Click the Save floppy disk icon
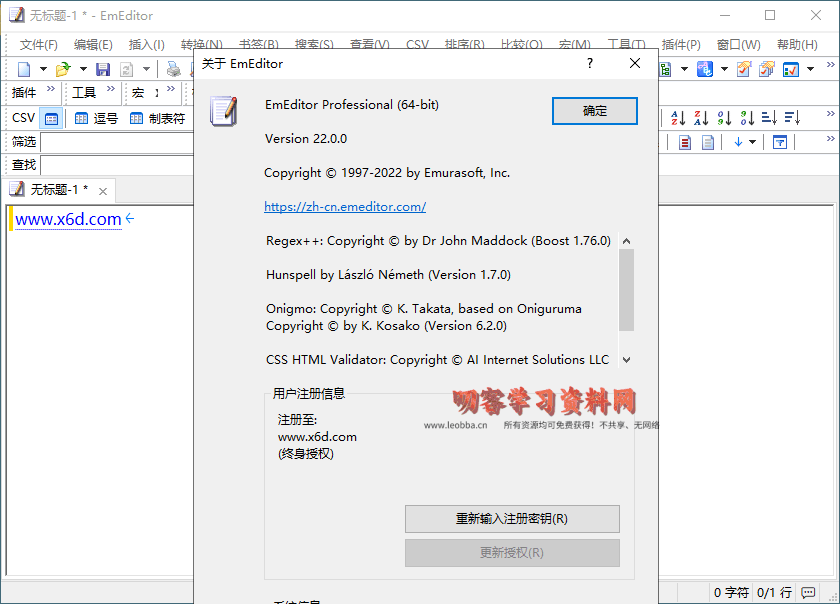Screen dimensions: 840x604 click(x=103, y=69)
